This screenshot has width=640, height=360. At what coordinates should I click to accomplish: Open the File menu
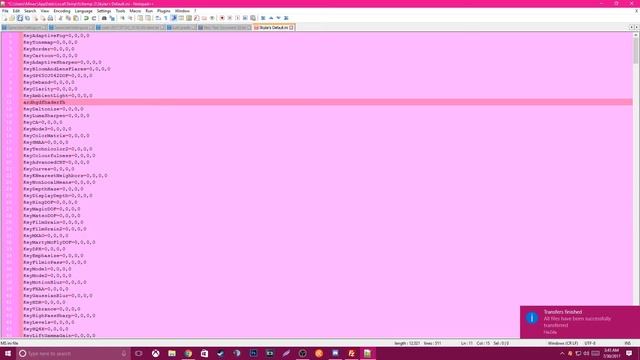coord(5,11)
